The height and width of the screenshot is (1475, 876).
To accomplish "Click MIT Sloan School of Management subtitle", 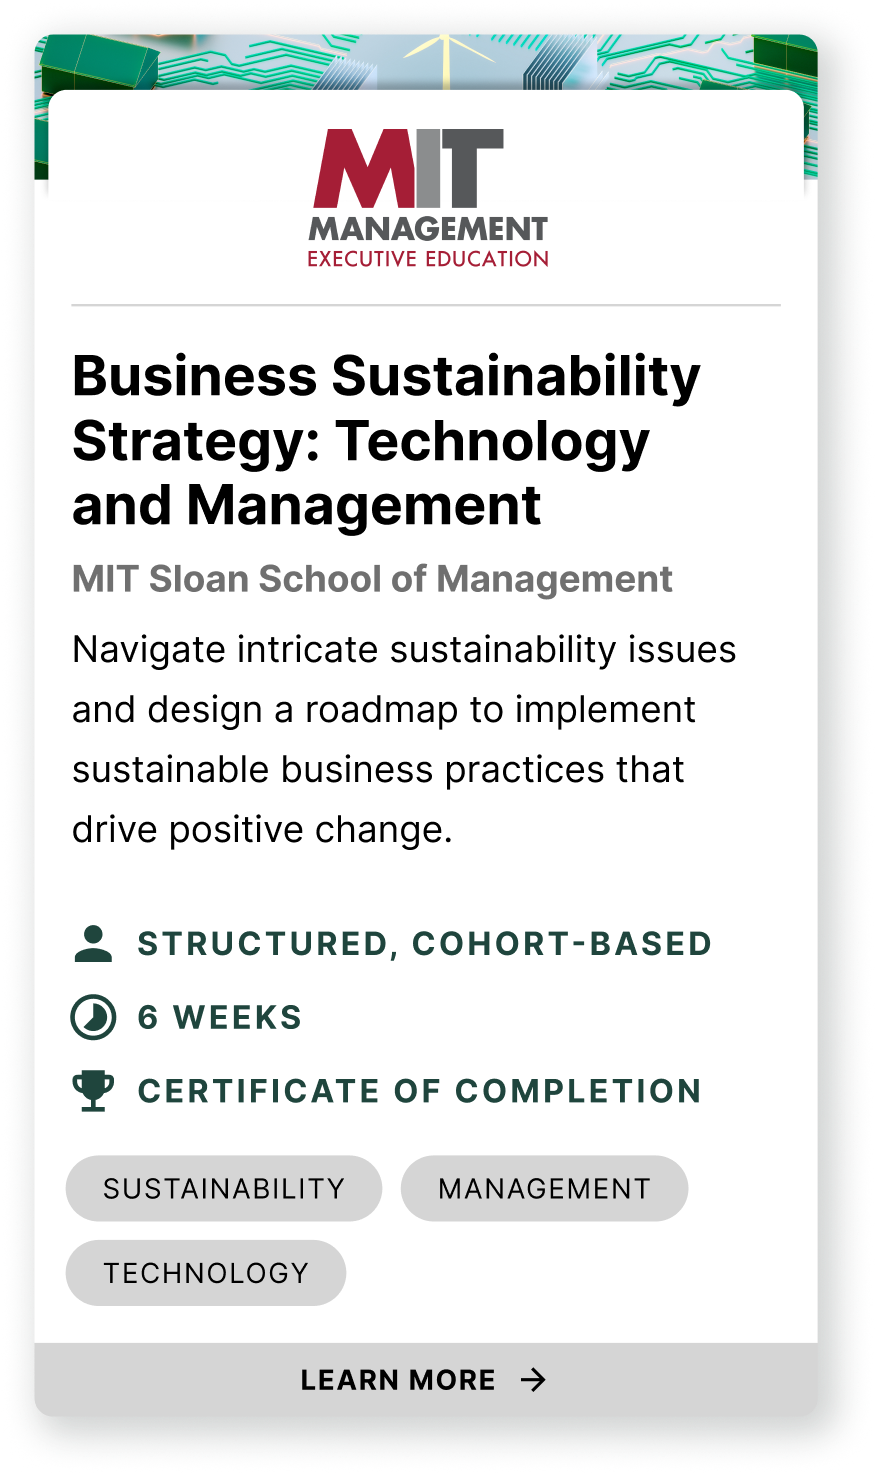I will (372, 579).
